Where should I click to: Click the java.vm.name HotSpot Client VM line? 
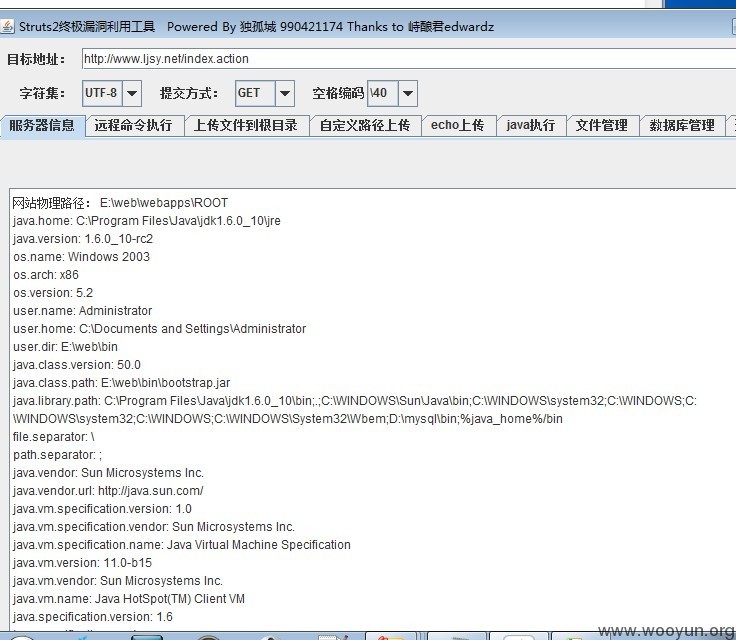click(x=129, y=599)
